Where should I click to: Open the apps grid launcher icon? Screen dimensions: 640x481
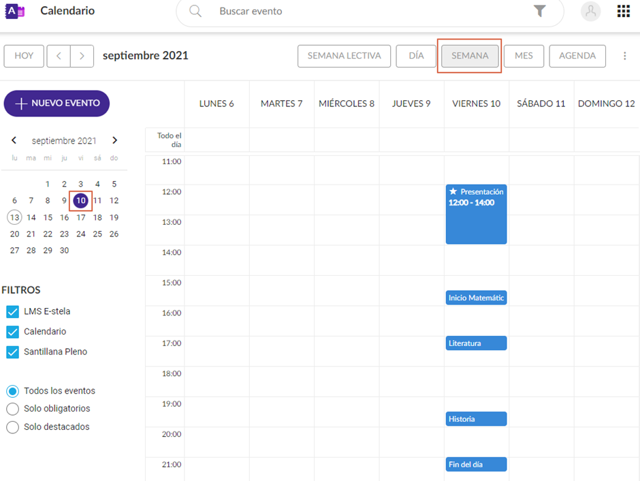[623, 11]
